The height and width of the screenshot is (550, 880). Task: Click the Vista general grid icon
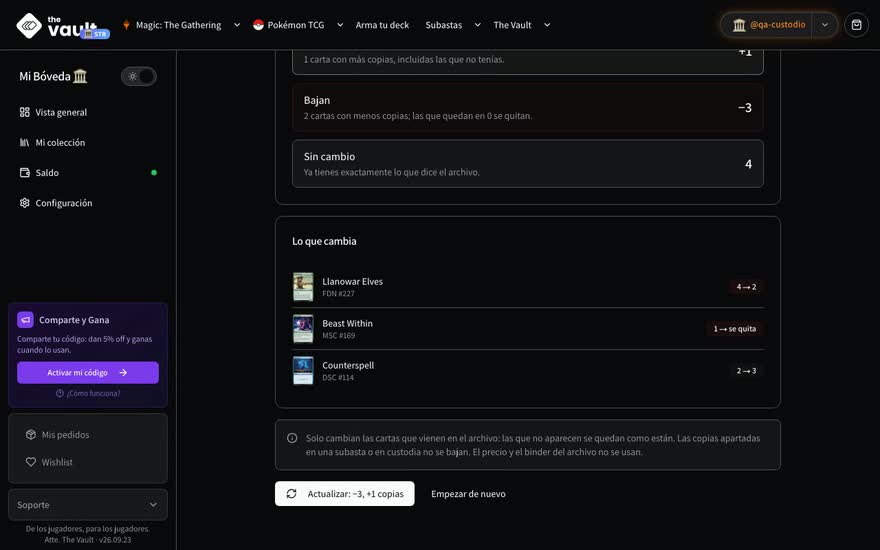tap(25, 112)
